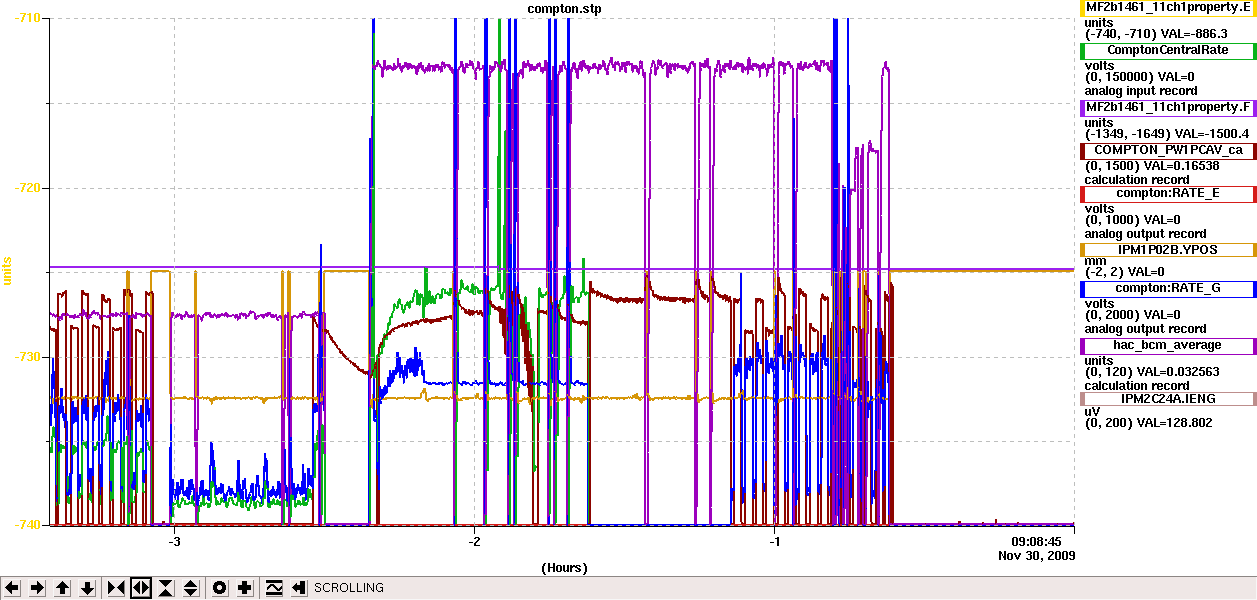Click the -3 hours axis label
The image size is (1257, 600).
pyautogui.click(x=174, y=542)
